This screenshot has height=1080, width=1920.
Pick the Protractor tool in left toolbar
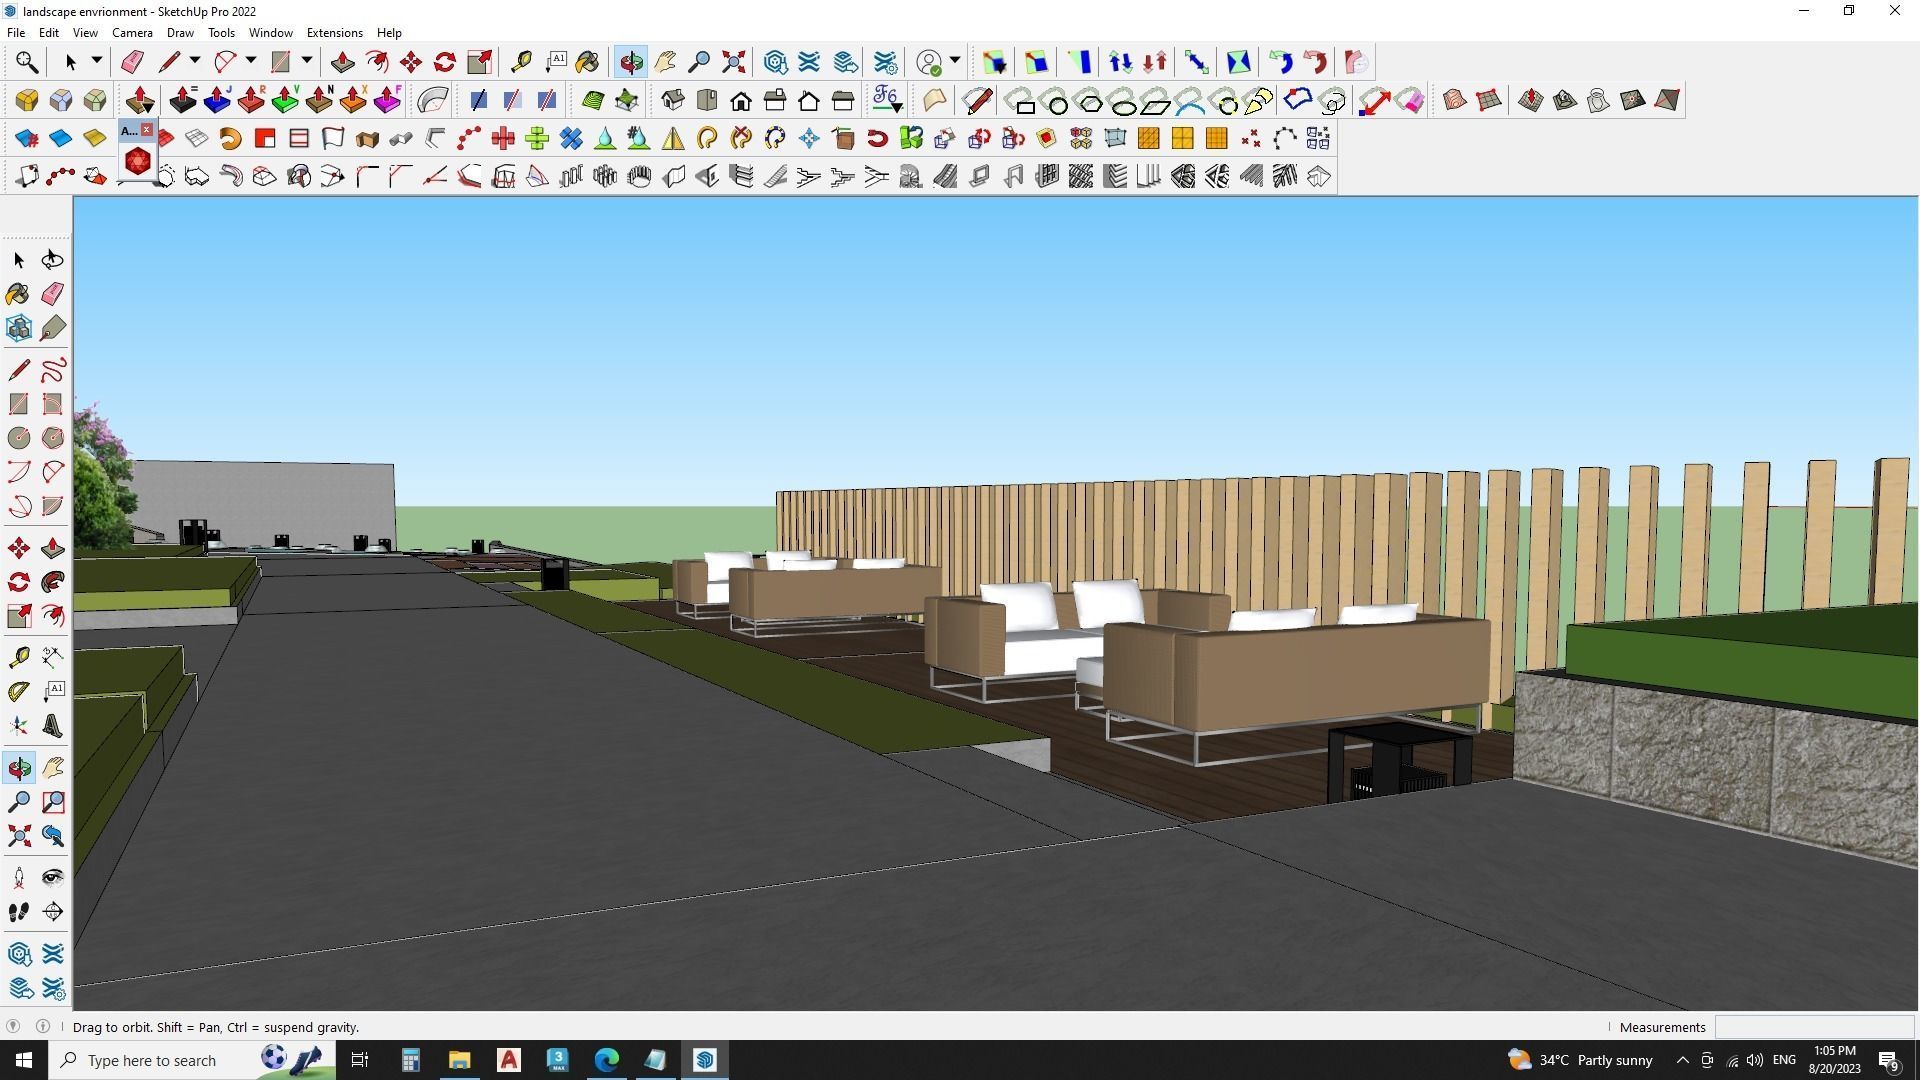[19, 691]
